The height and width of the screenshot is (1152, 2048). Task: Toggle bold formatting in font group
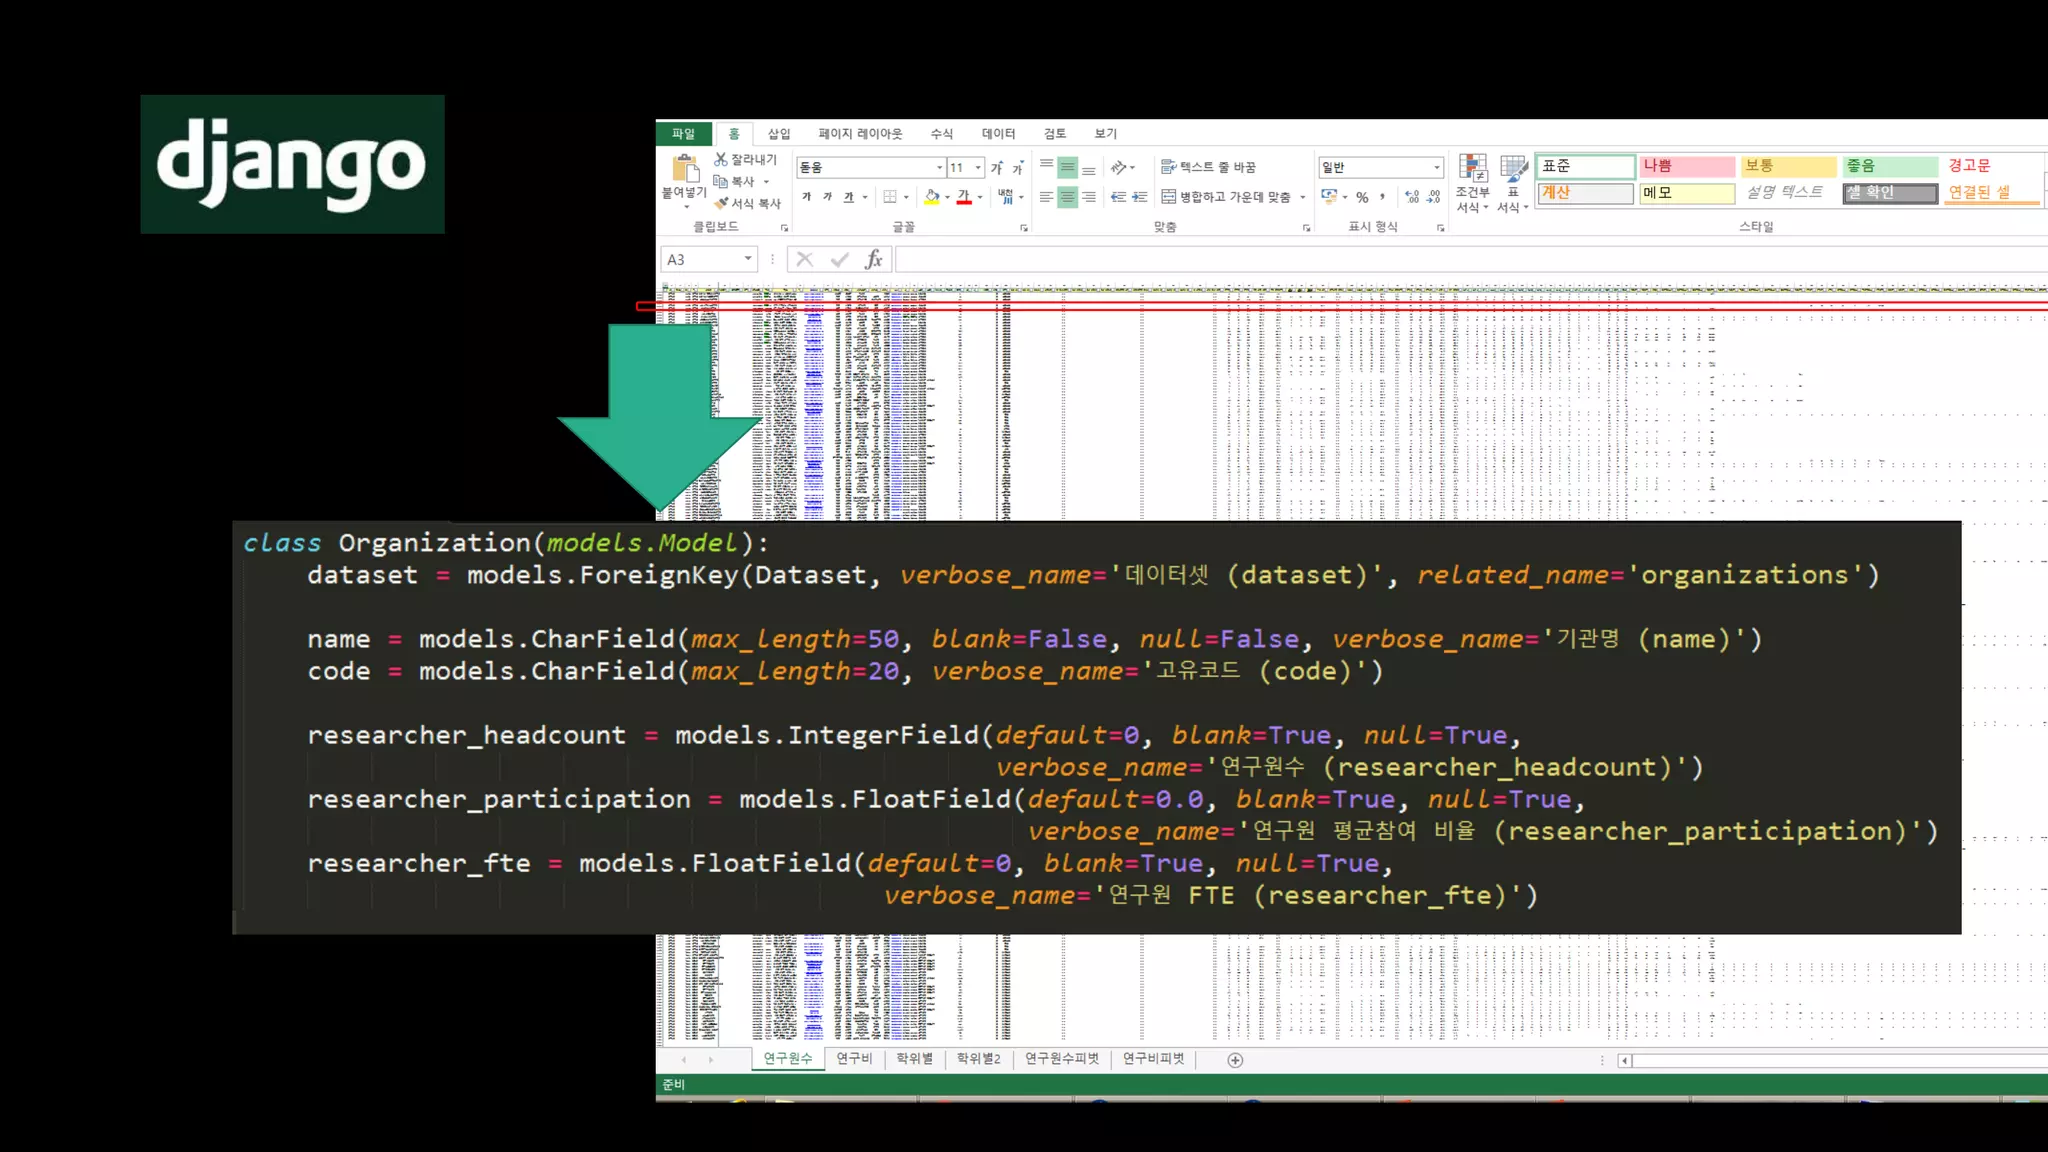[x=806, y=197]
